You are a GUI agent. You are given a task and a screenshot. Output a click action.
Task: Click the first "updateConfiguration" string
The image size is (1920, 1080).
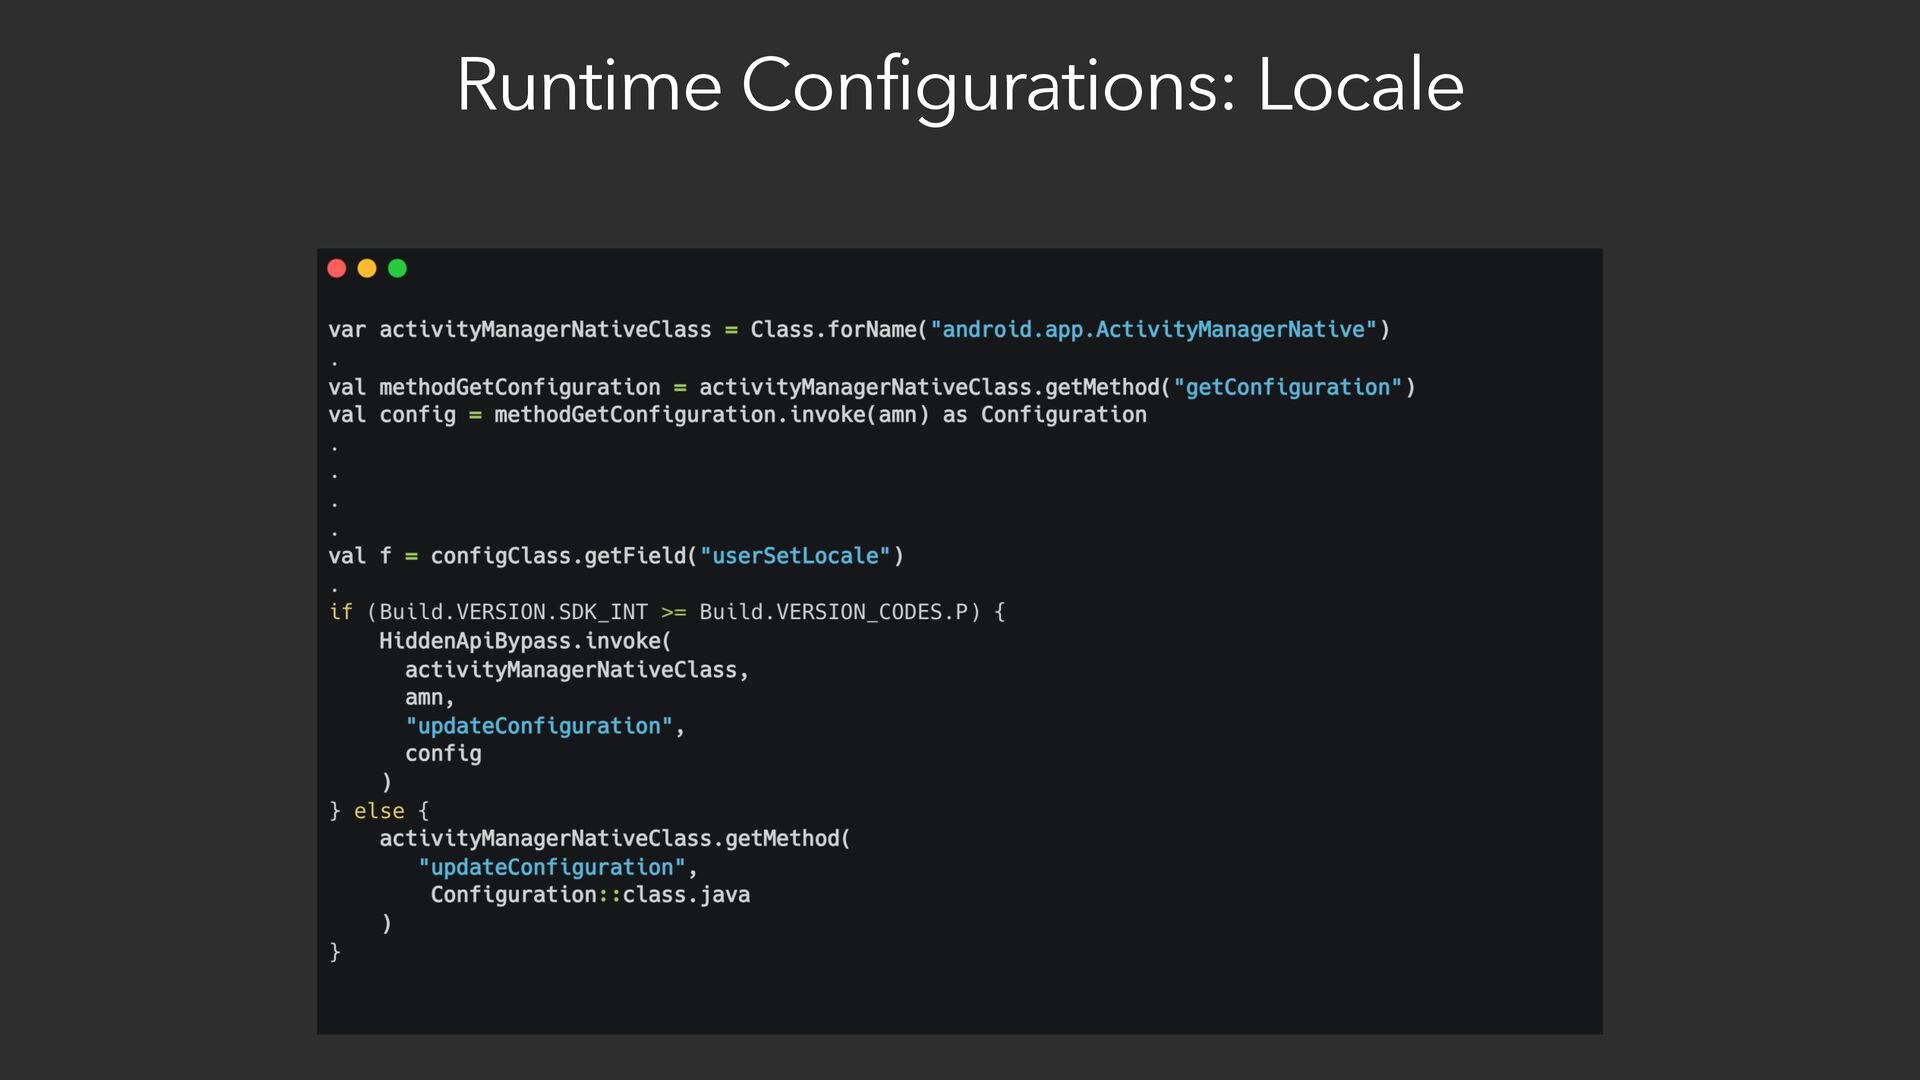(539, 726)
